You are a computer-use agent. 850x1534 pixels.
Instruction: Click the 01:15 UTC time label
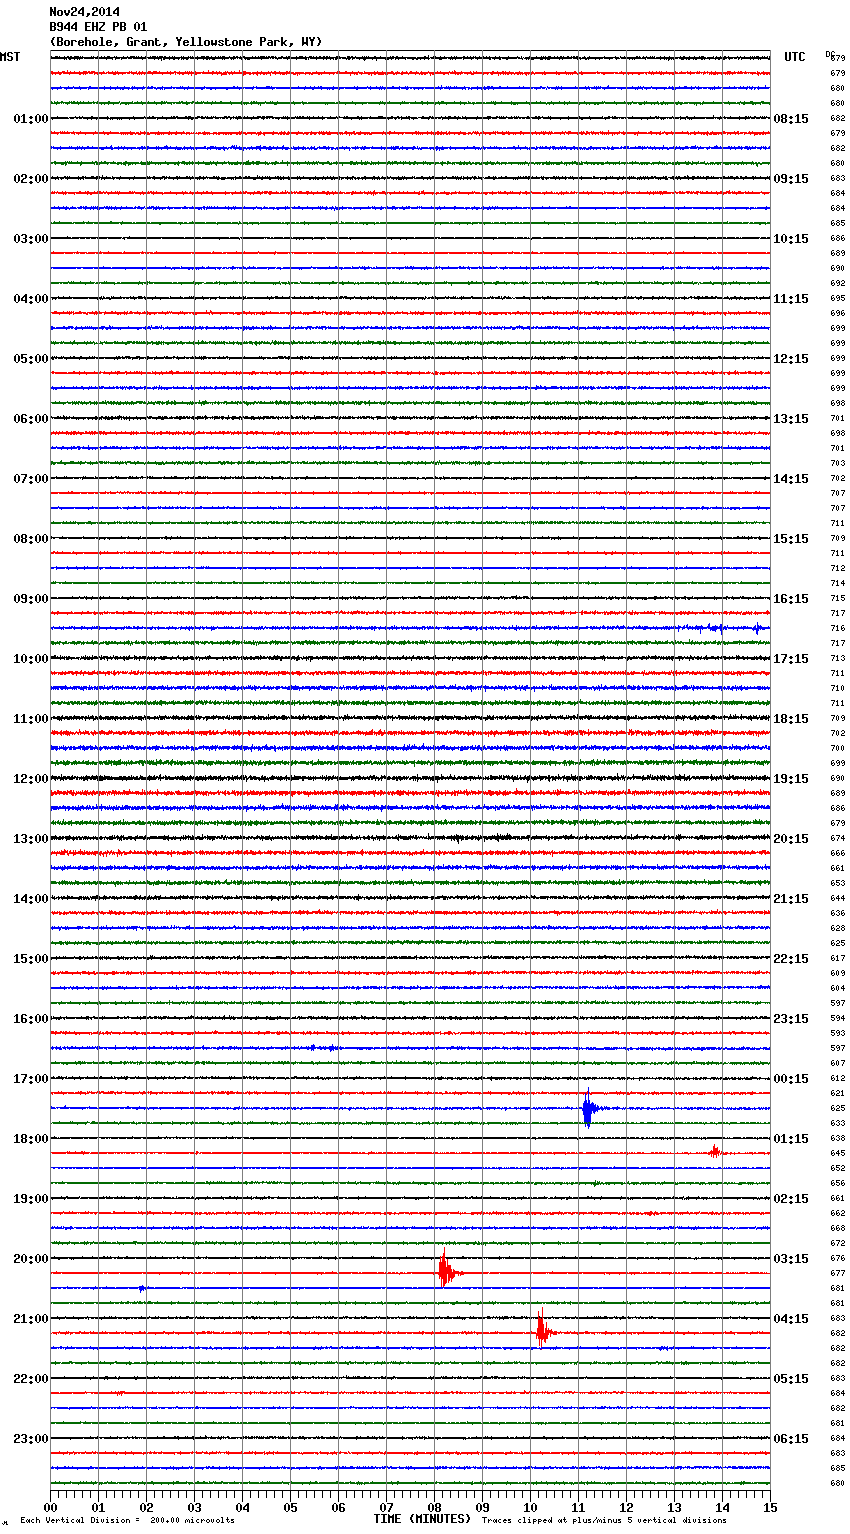coord(791,1139)
